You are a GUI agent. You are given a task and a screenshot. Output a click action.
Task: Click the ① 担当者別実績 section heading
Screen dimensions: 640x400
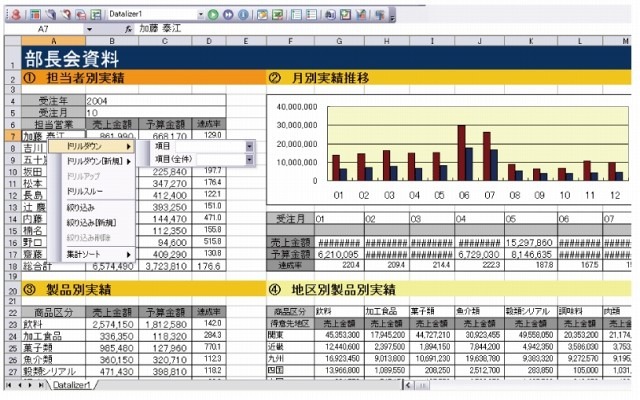click(x=73, y=78)
